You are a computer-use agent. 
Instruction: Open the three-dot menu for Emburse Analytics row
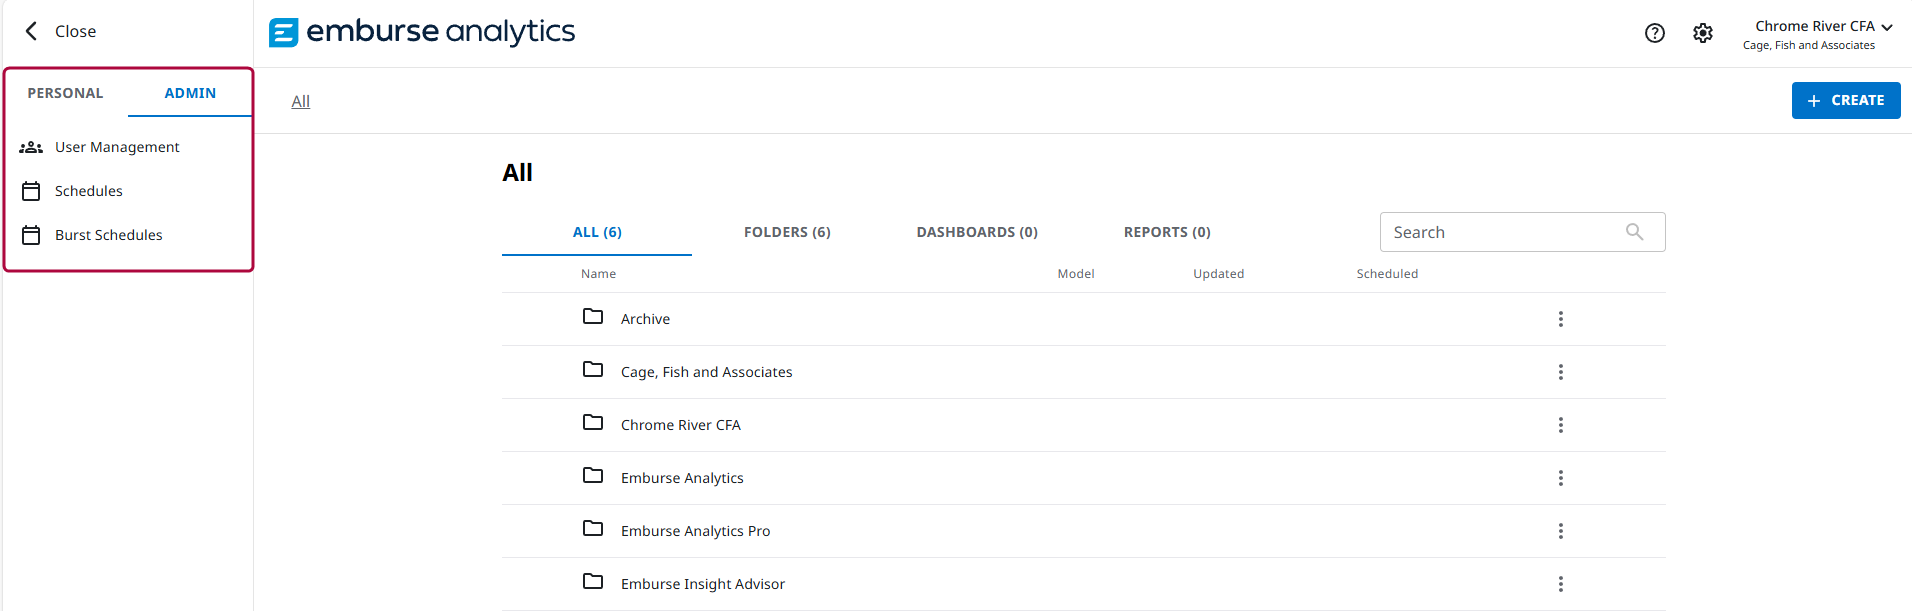pos(1560,478)
